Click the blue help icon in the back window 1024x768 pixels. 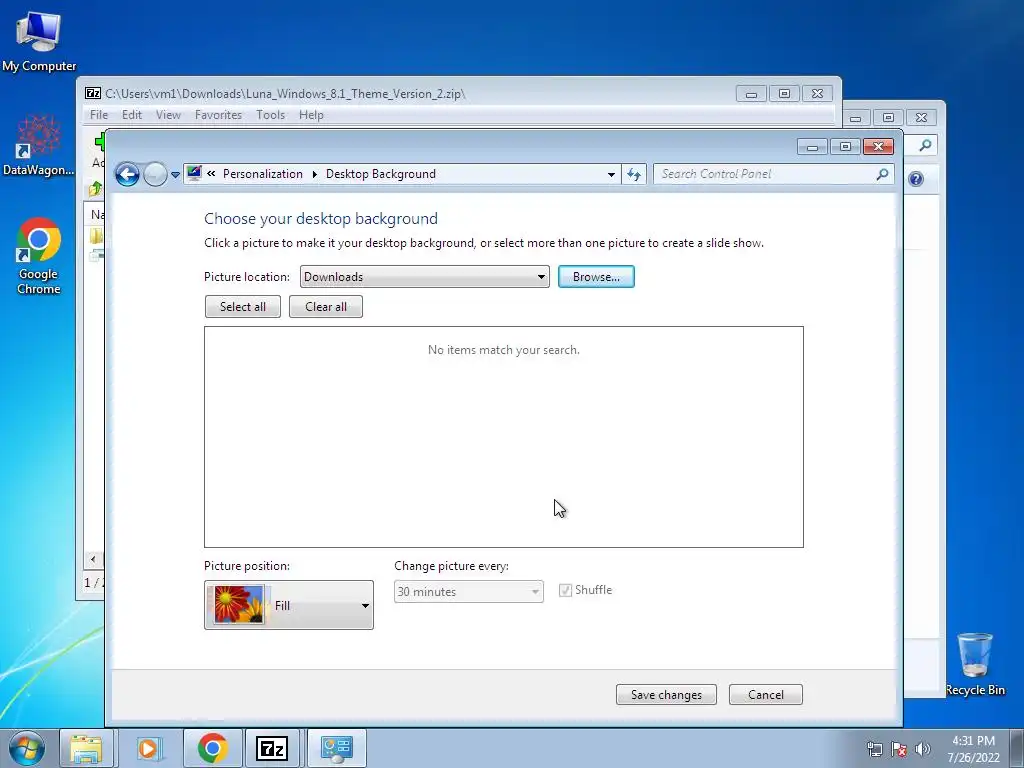[x=916, y=179]
